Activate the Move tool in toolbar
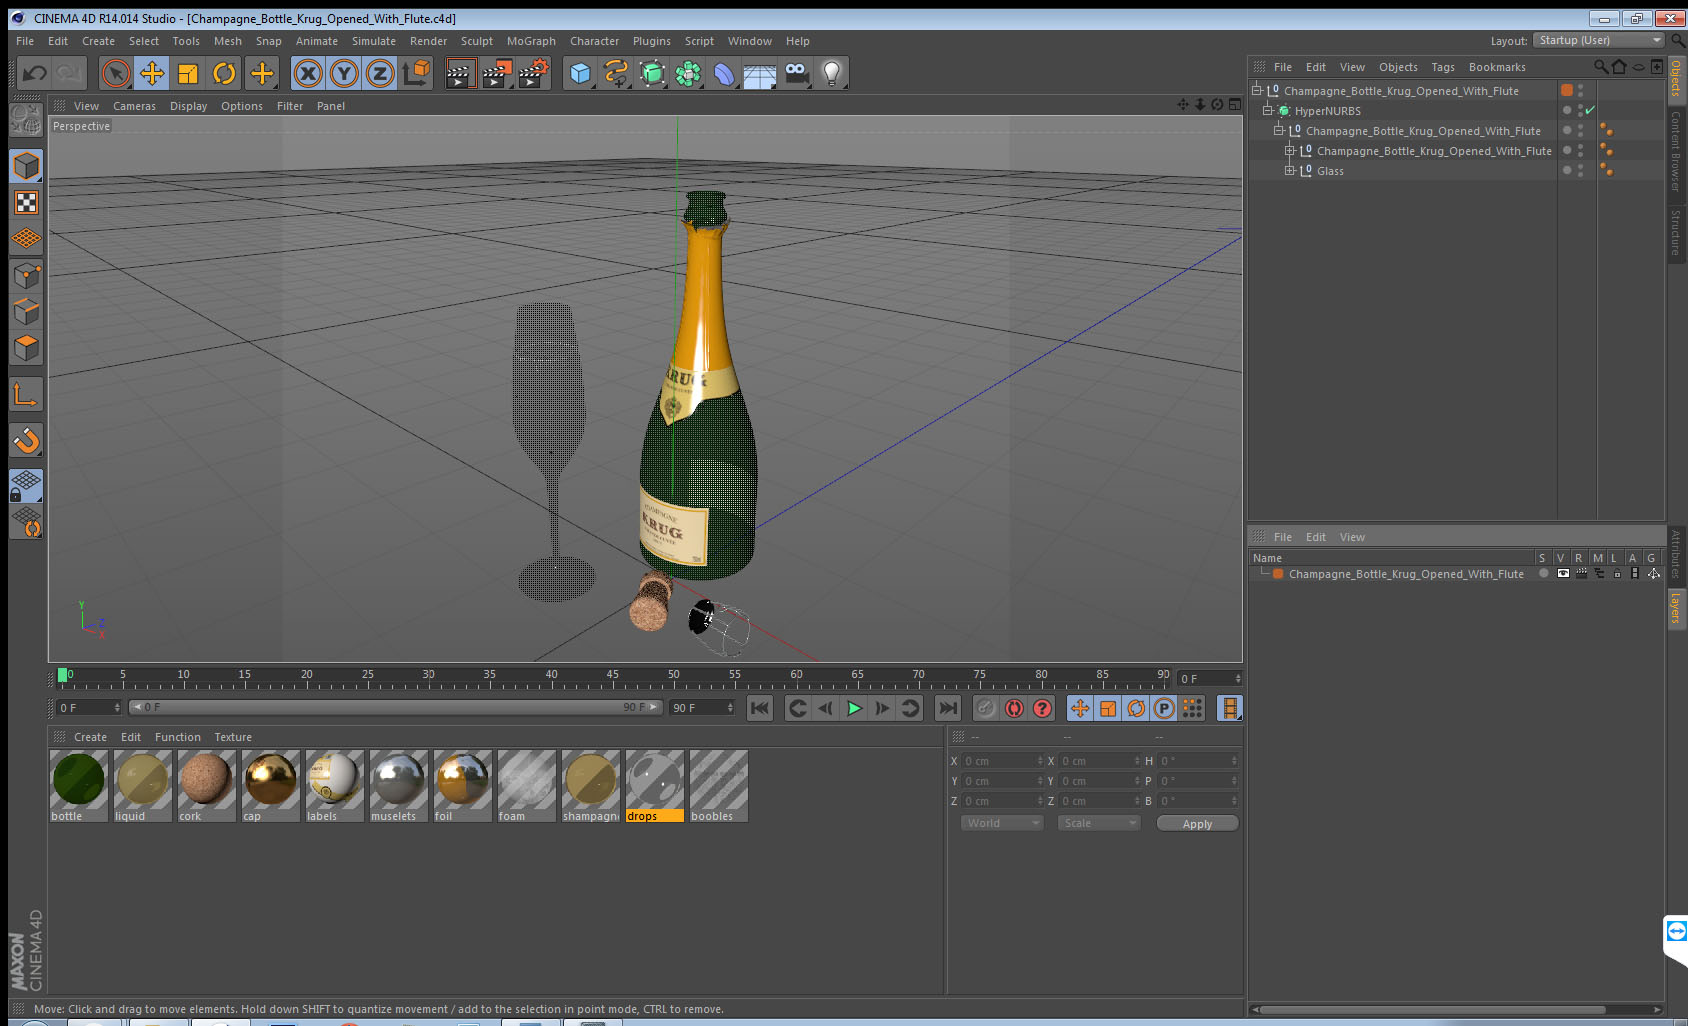 pos(152,73)
